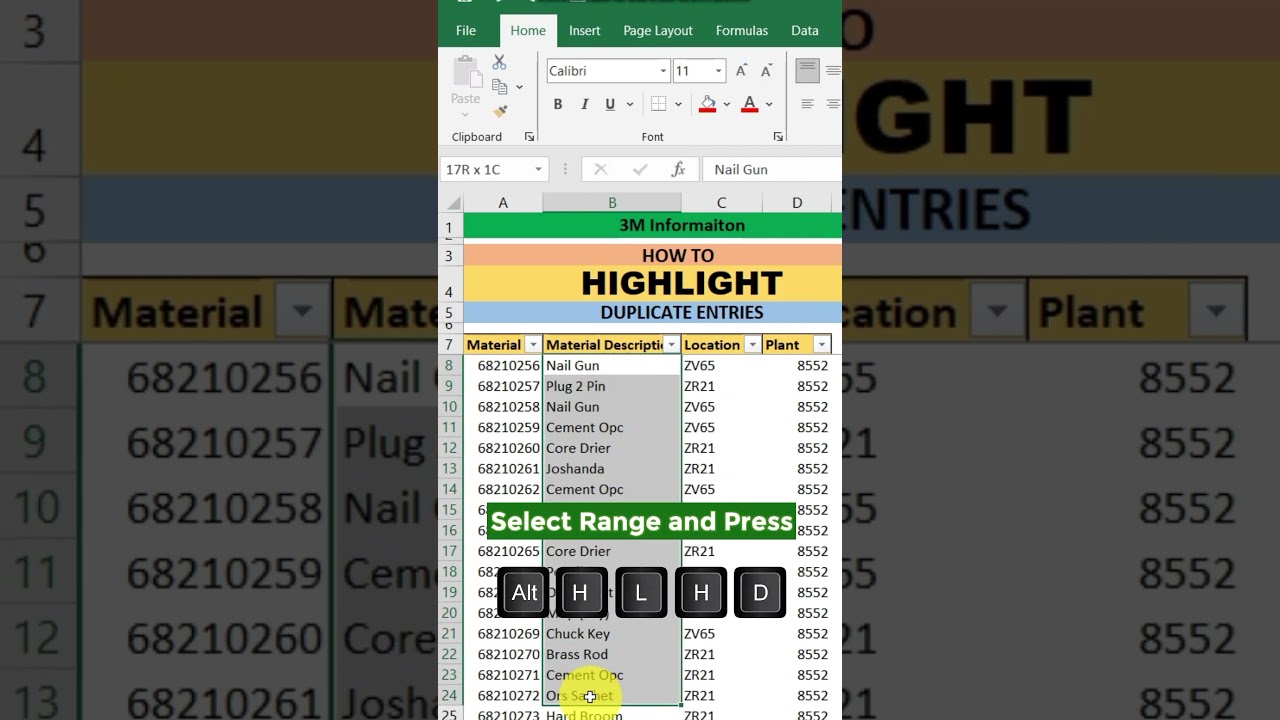1280x720 pixels.
Task: Open the Location column filter dropdown
Action: coord(752,345)
